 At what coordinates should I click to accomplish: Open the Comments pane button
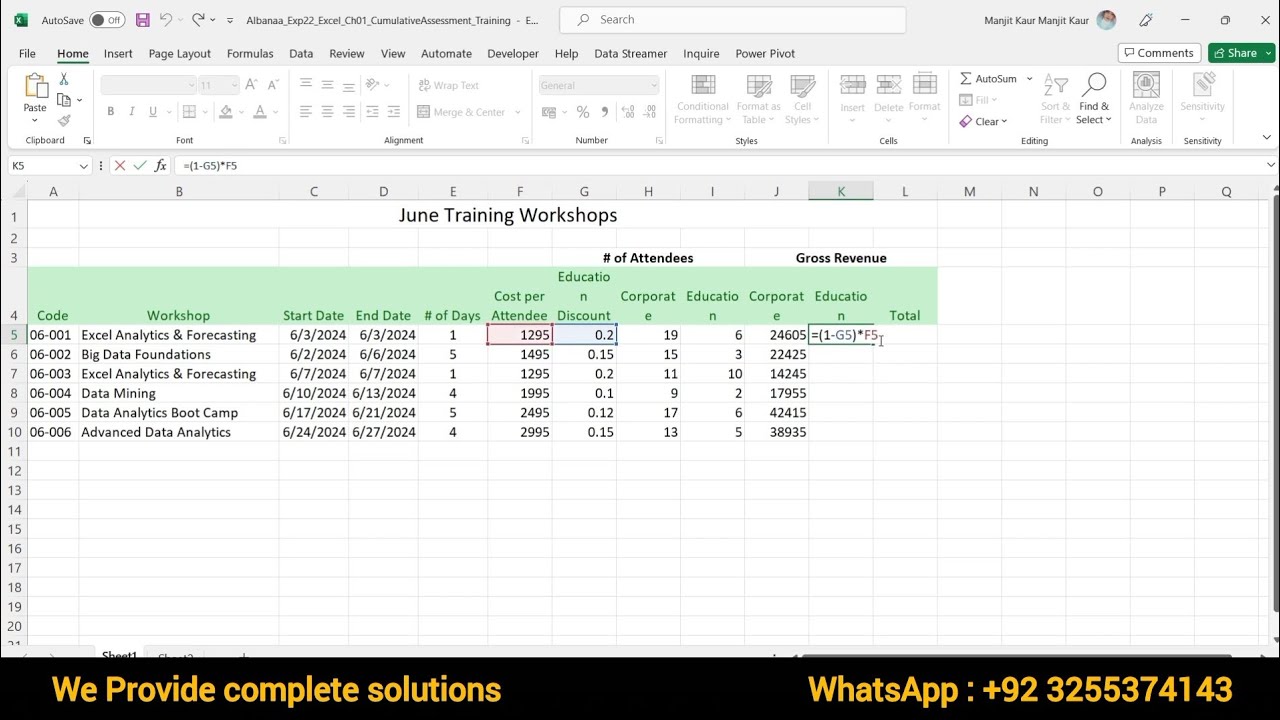pos(1159,53)
